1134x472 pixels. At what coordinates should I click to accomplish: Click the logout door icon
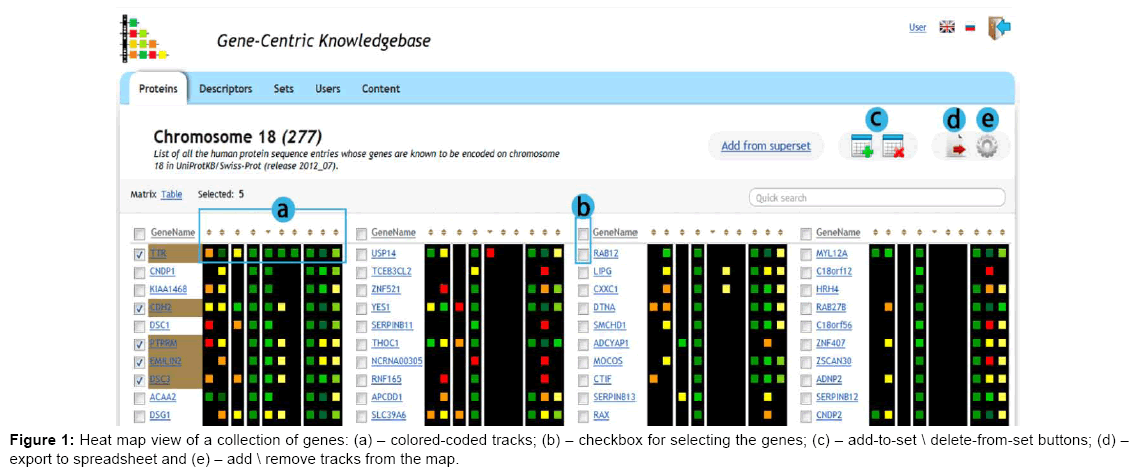[x=998, y=28]
